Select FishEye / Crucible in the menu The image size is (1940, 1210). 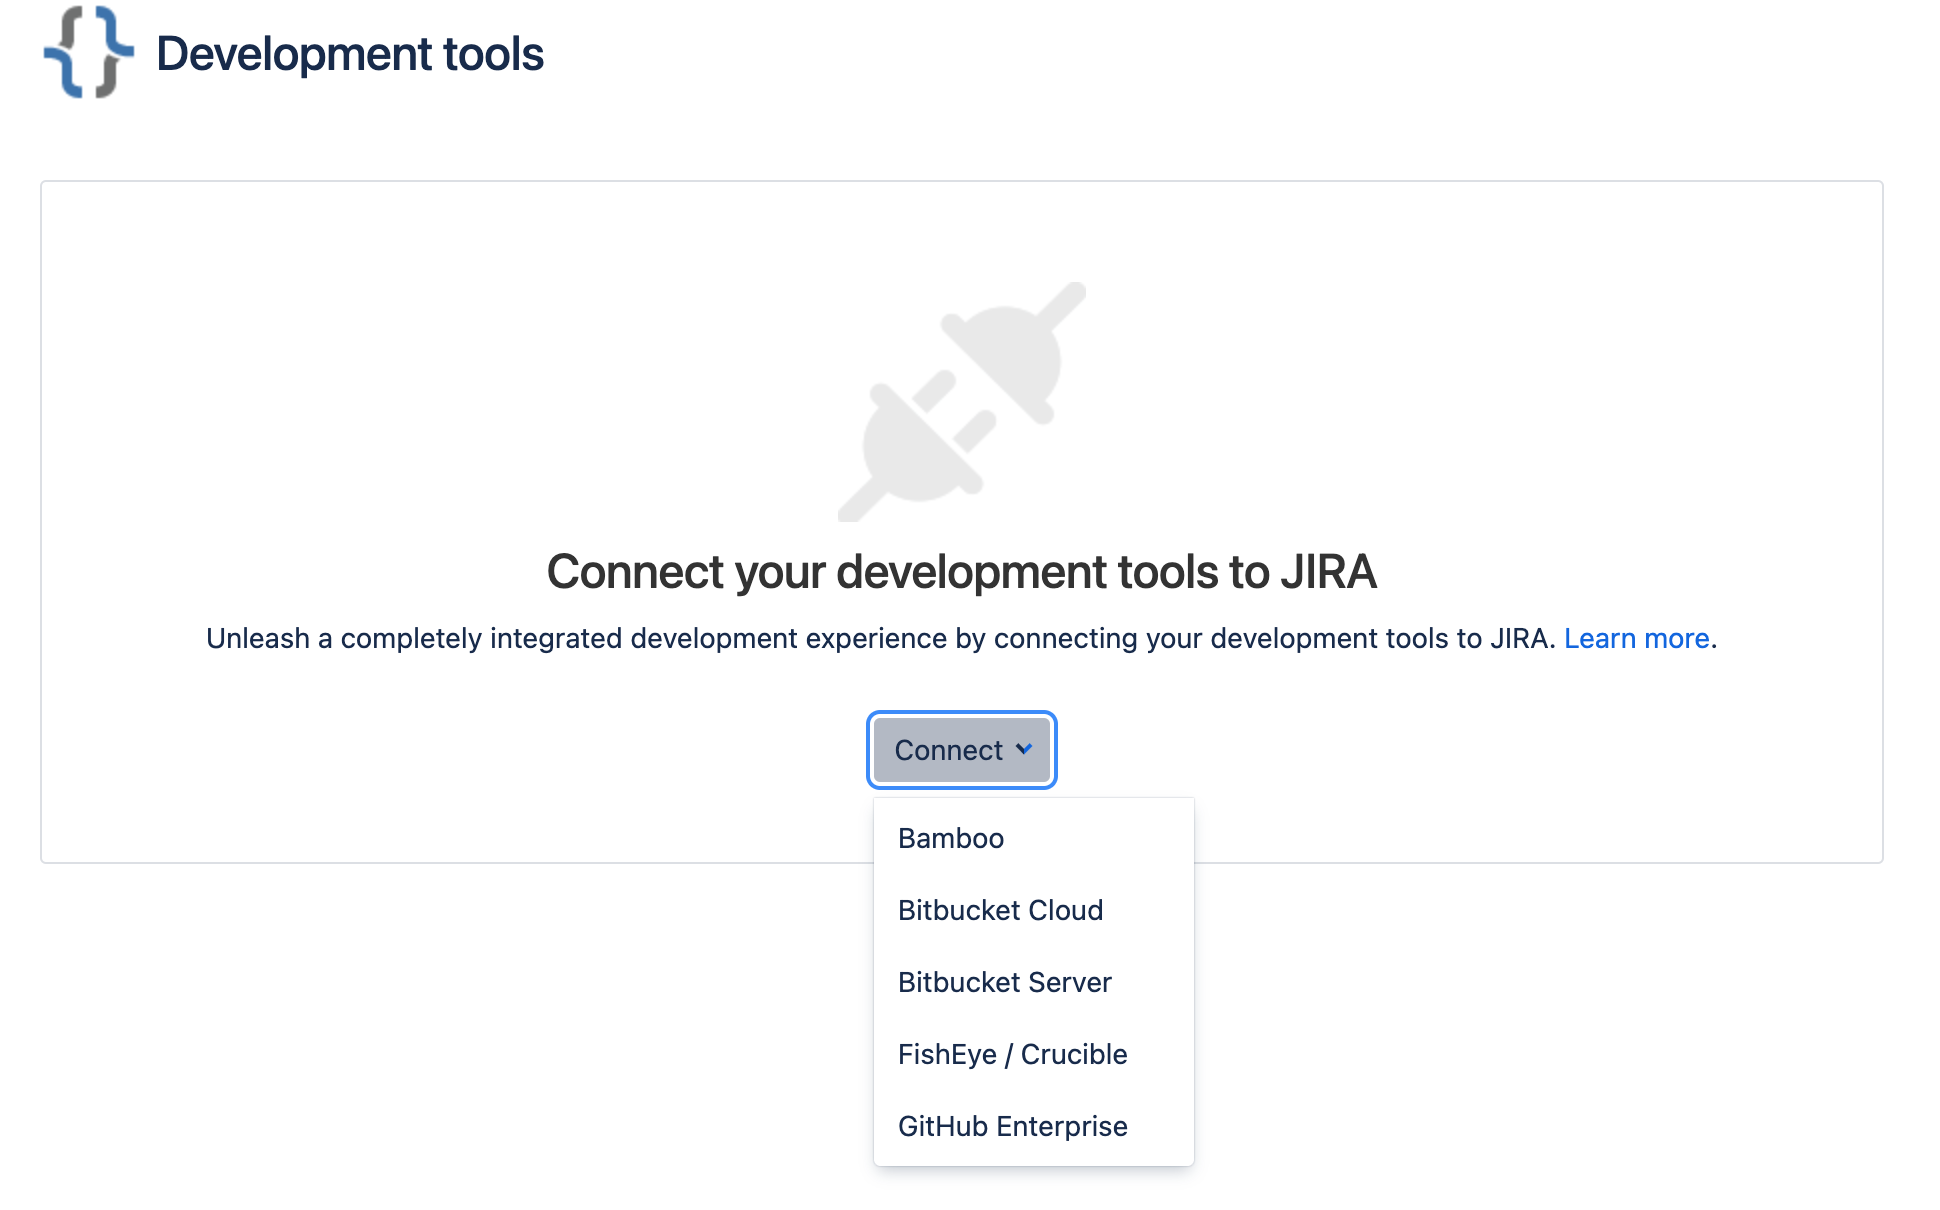pos(1034,1054)
